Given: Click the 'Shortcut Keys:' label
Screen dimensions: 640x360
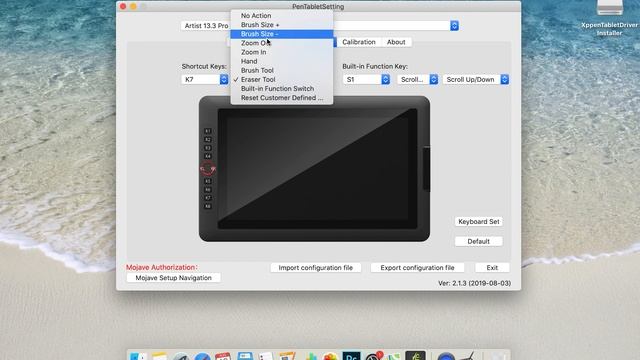Looking at the screenshot, I should pos(204,67).
